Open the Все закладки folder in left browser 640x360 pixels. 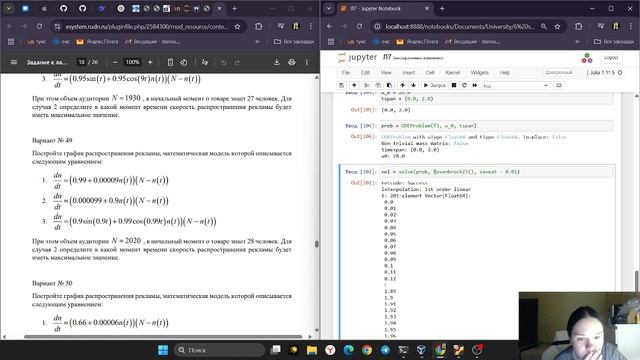(x=293, y=42)
